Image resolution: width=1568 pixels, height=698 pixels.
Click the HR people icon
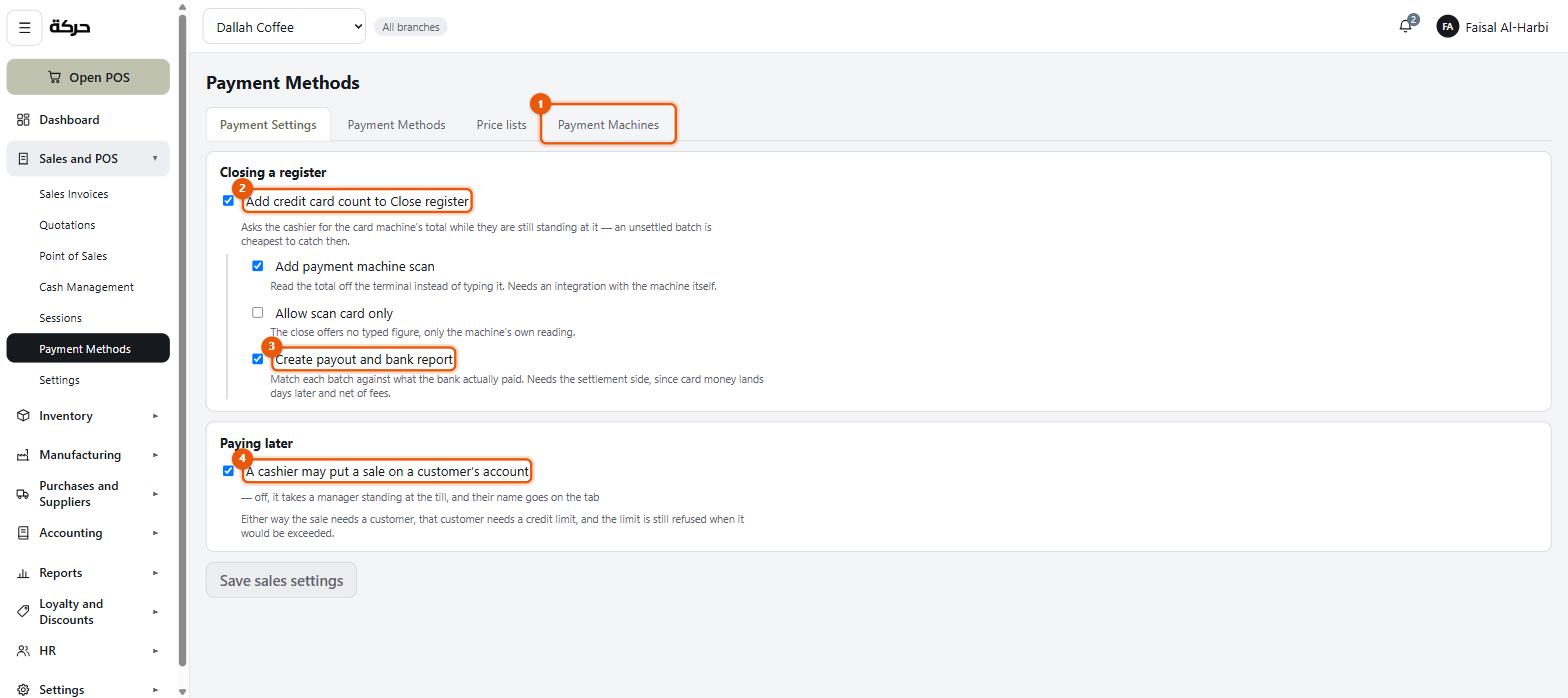(23, 651)
